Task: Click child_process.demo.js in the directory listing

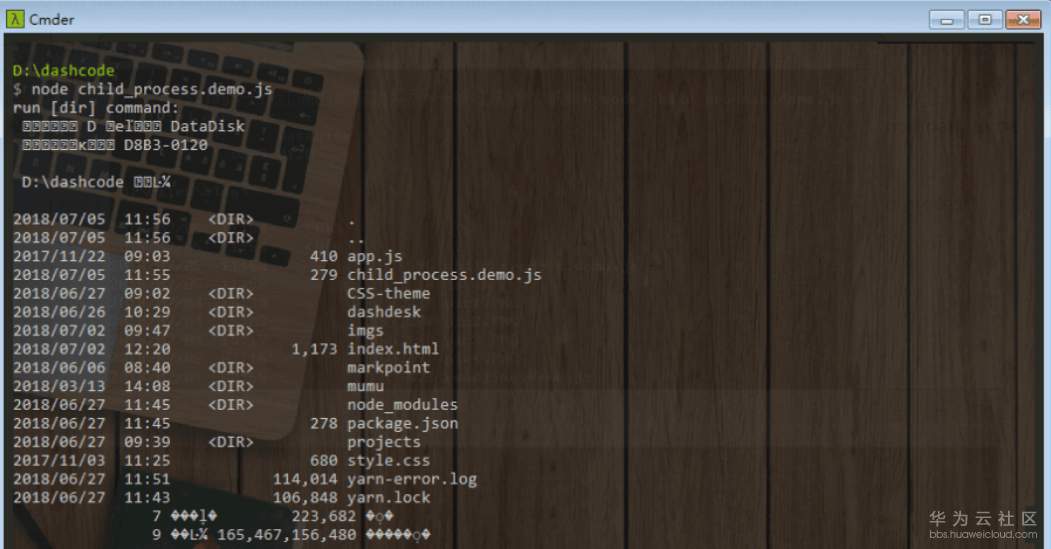Action: pyautogui.click(x=444, y=275)
